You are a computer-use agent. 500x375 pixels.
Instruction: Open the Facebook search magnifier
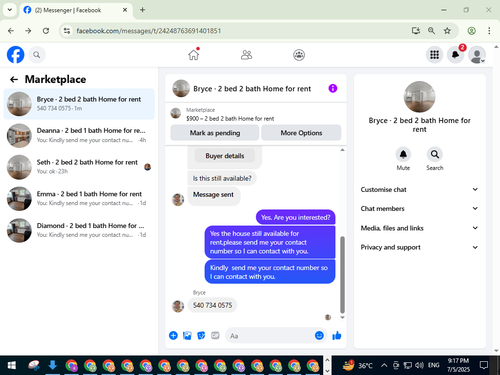tap(37, 55)
